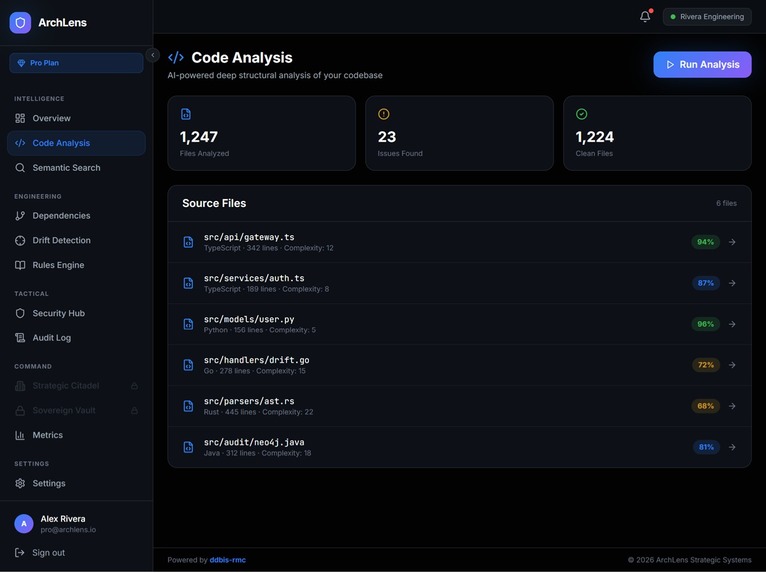Image resolution: width=766 pixels, height=573 pixels.
Task: Click the file icon for src/parsers/ast.rs
Action: [x=188, y=406]
